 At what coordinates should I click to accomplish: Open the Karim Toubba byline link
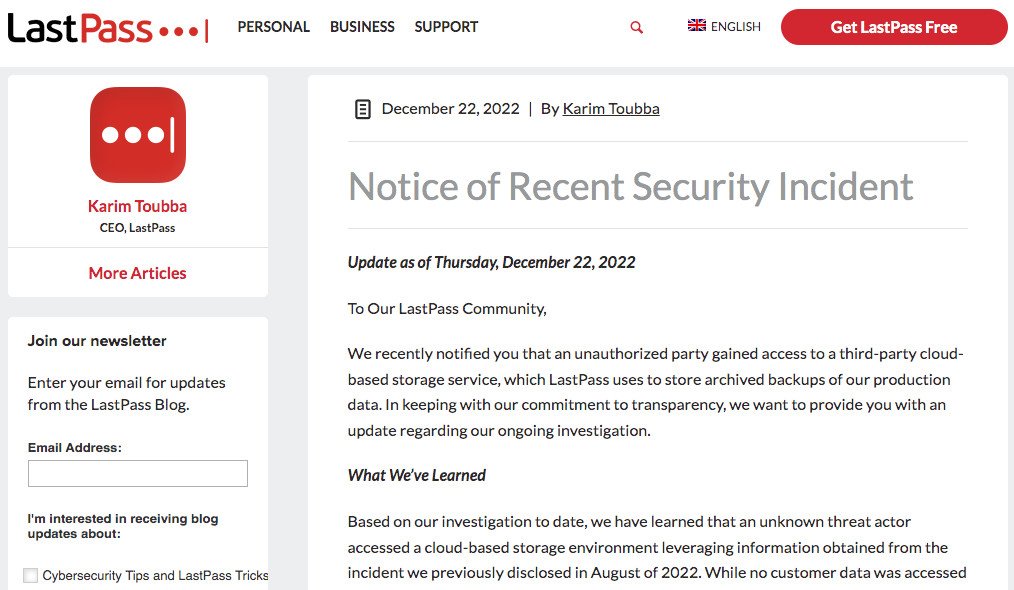point(611,109)
